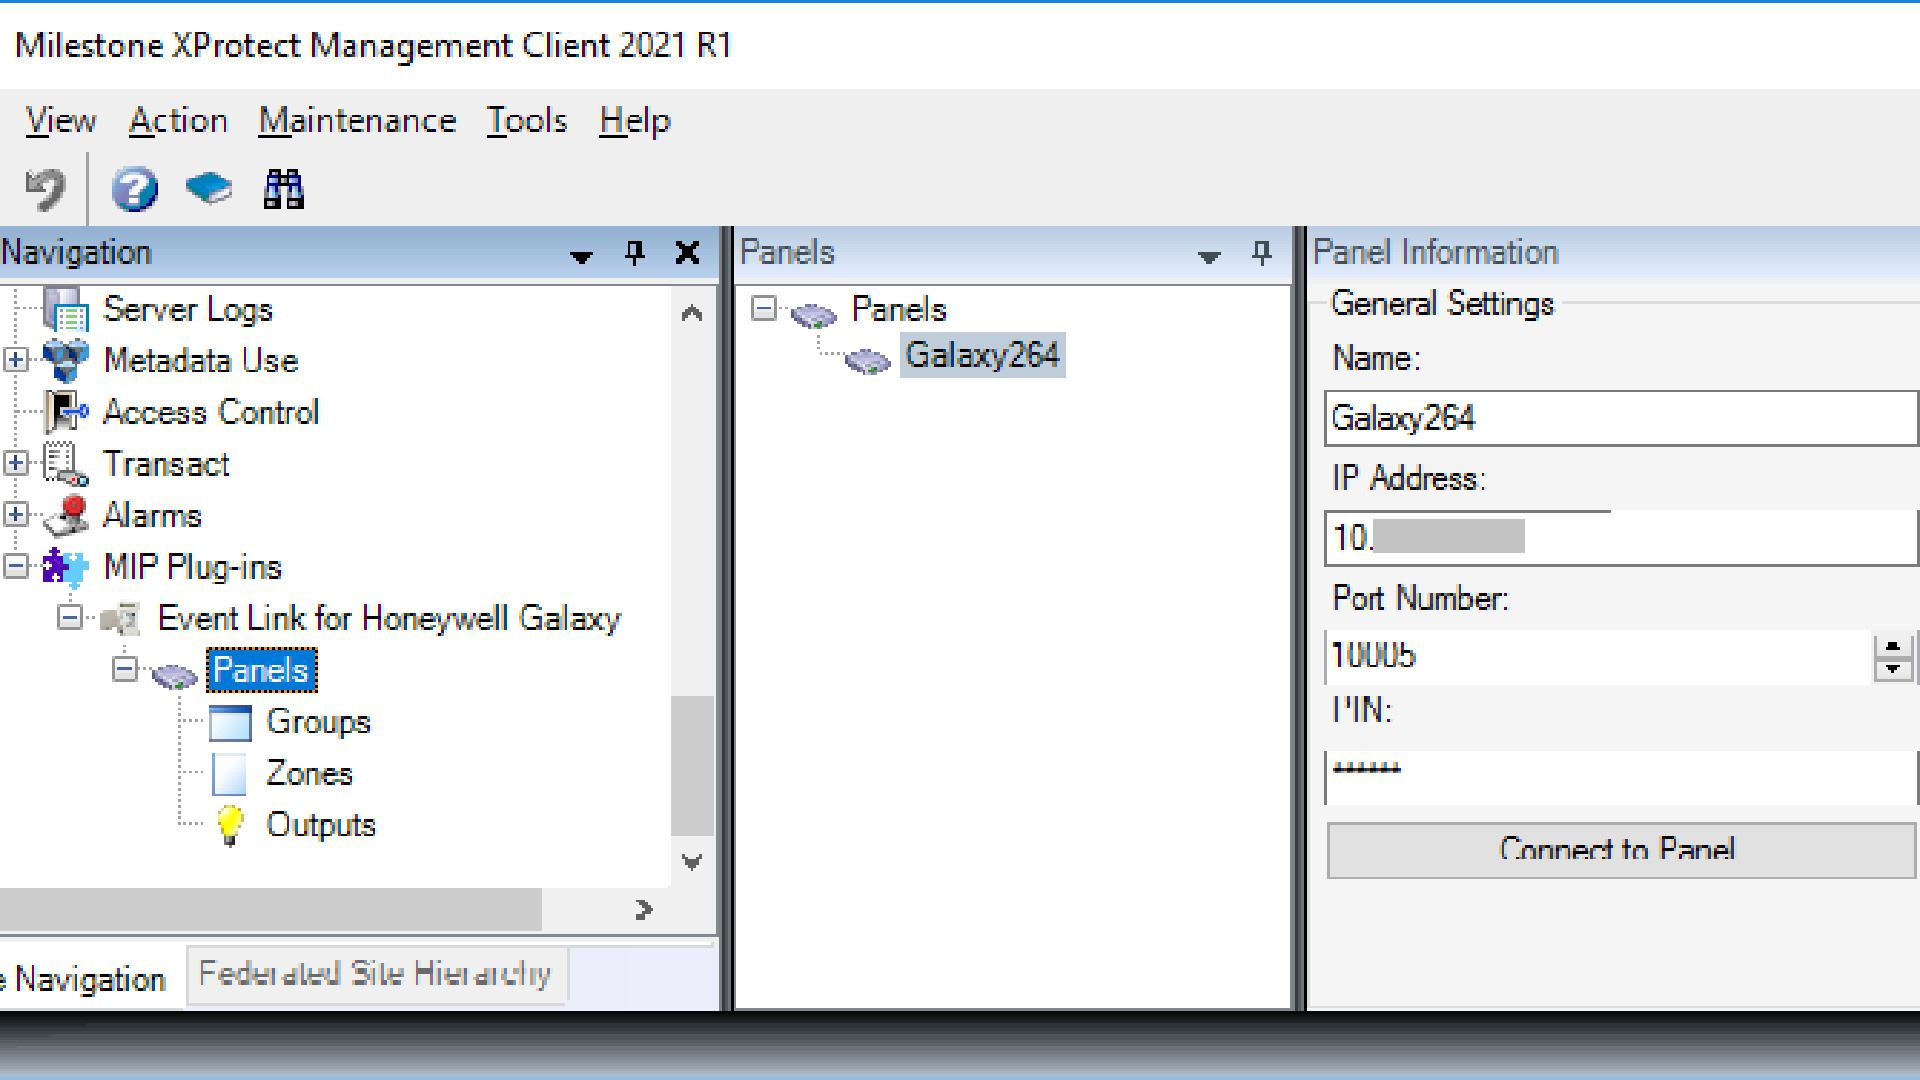Image resolution: width=1920 pixels, height=1080 pixels.
Task: Click the Connect to Panel button
Action: tap(1615, 849)
